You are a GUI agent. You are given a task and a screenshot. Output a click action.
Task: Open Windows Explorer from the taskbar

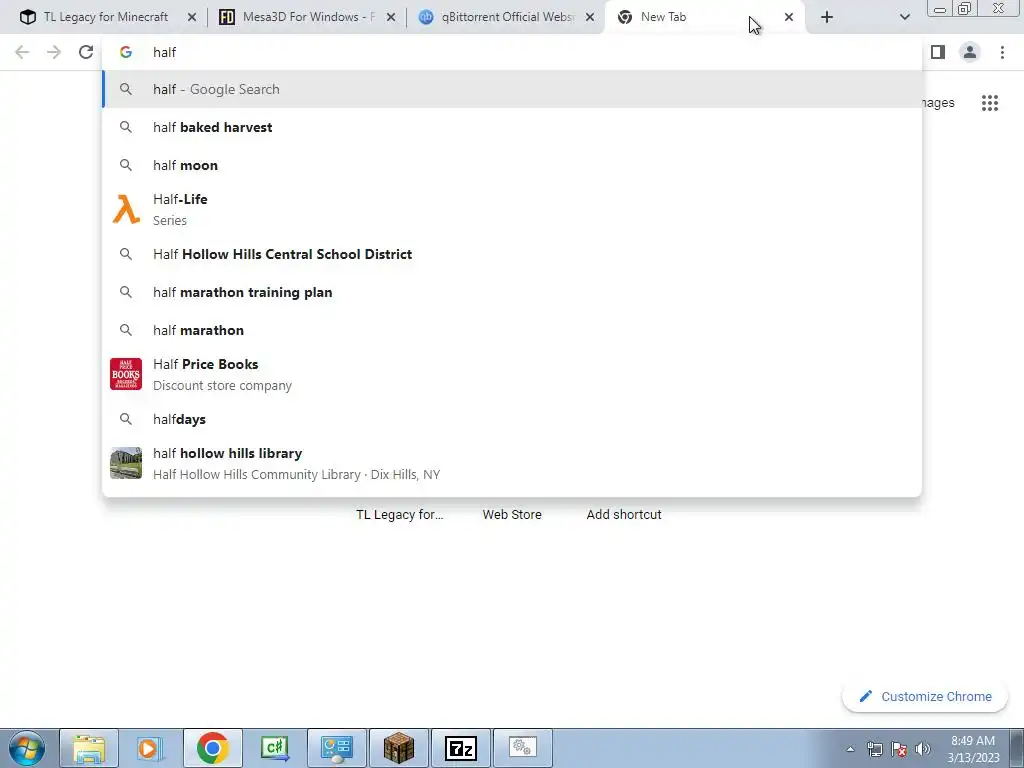(x=89, y=748)
